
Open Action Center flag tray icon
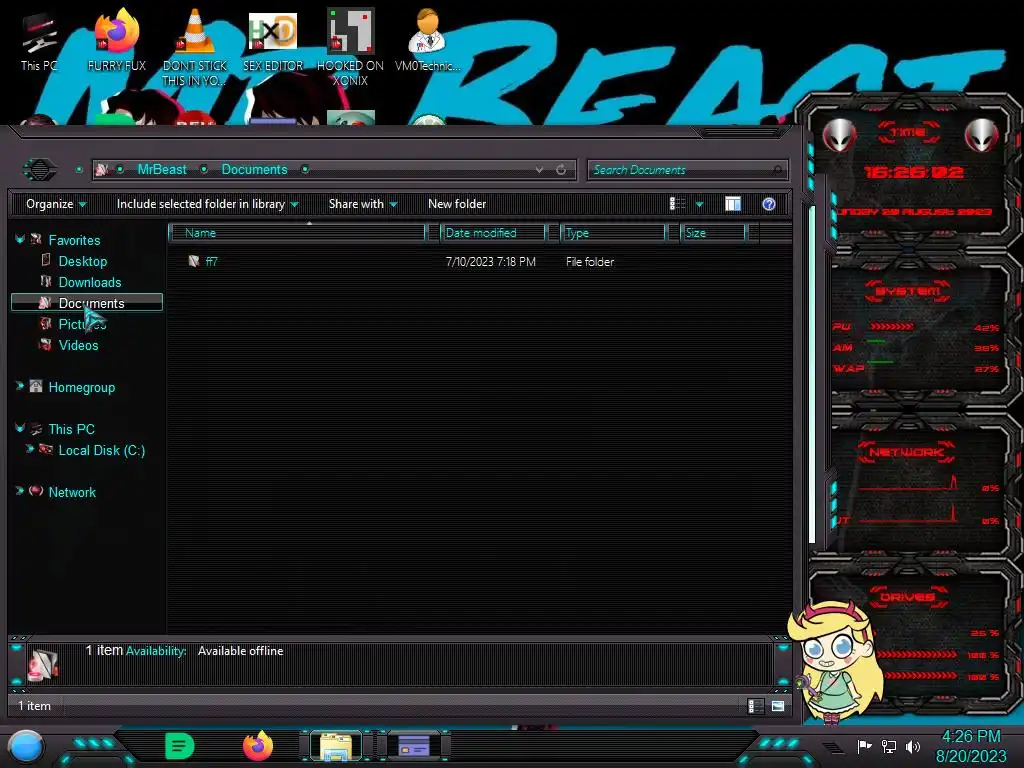864,746
